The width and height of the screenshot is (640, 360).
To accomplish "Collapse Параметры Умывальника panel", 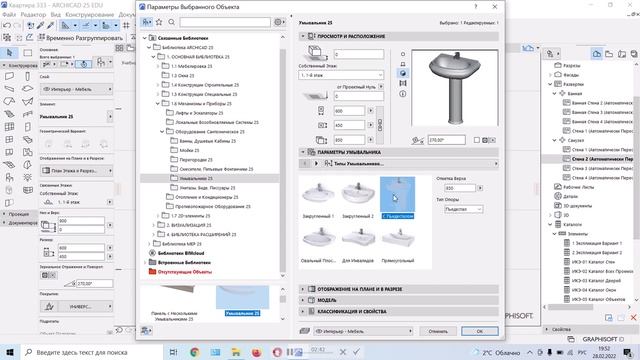I will tap(302, 152).
